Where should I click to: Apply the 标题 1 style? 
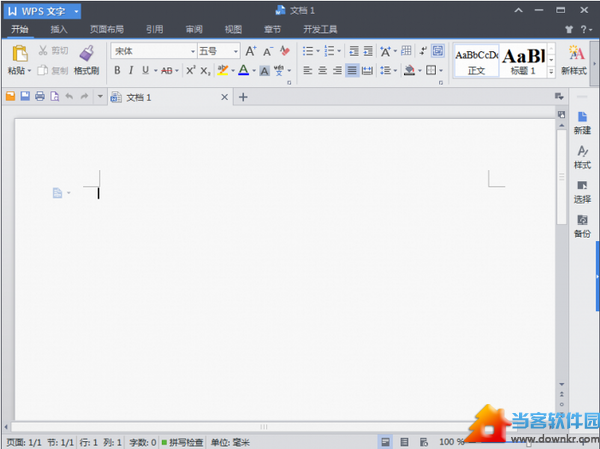pyautogui.click(x=523, y=61)
